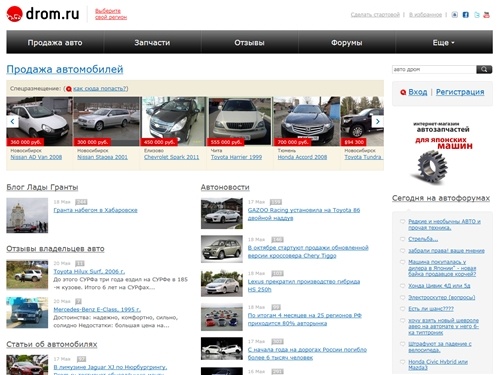The image size is (500, 375).
Task: Click the comment count badge of the Гранта blog post
Action: click(x=81, y=202)
